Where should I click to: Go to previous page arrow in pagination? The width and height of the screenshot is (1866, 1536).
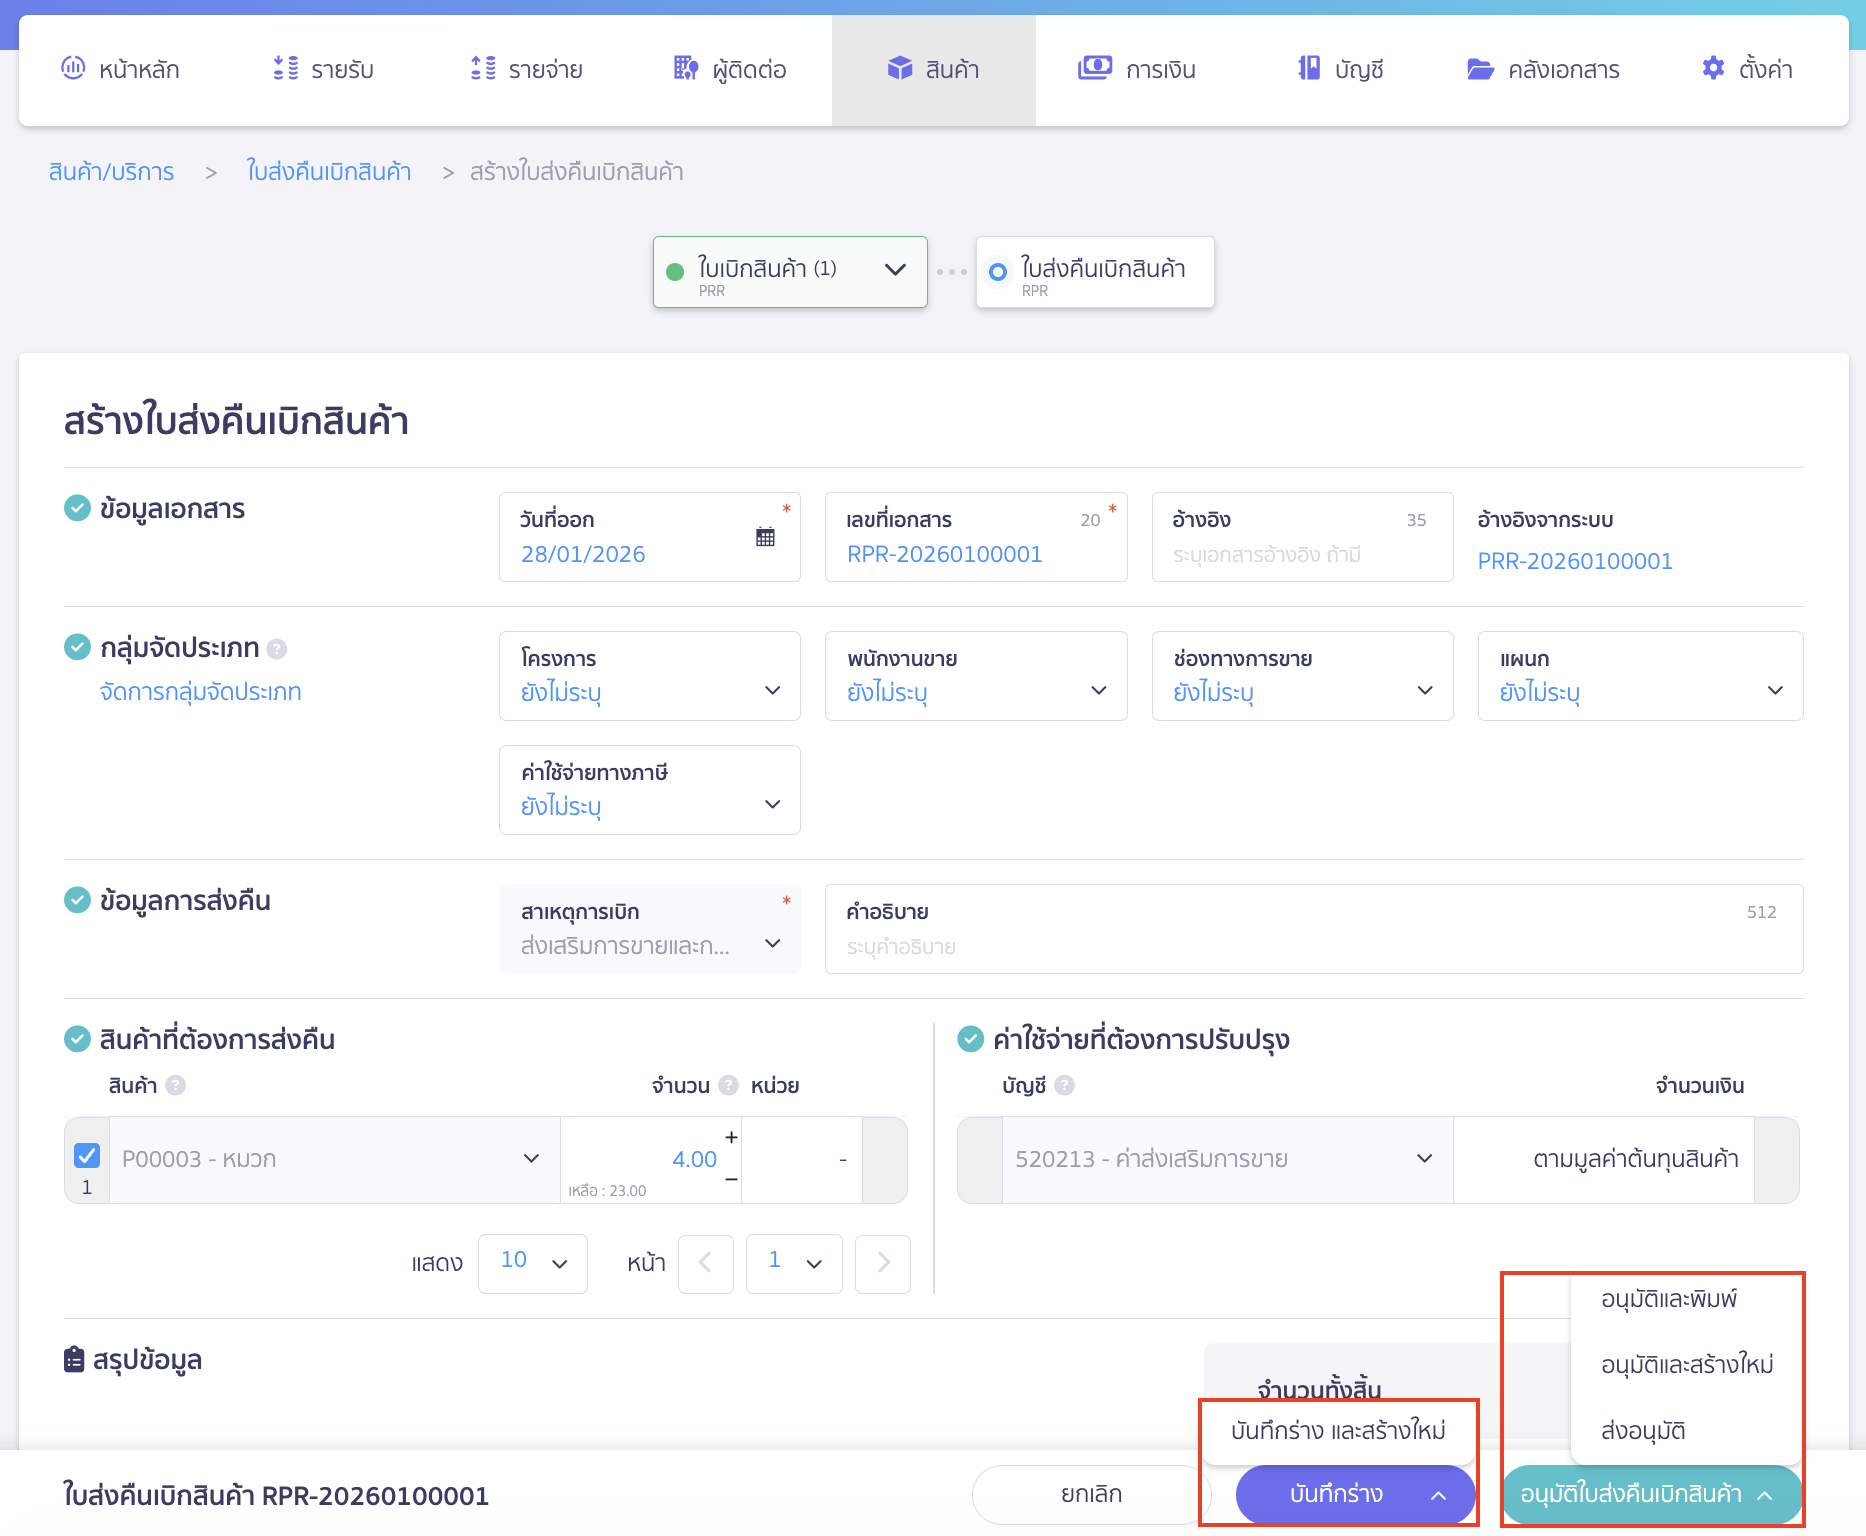pyautogui.click(x=705, y=1263)
